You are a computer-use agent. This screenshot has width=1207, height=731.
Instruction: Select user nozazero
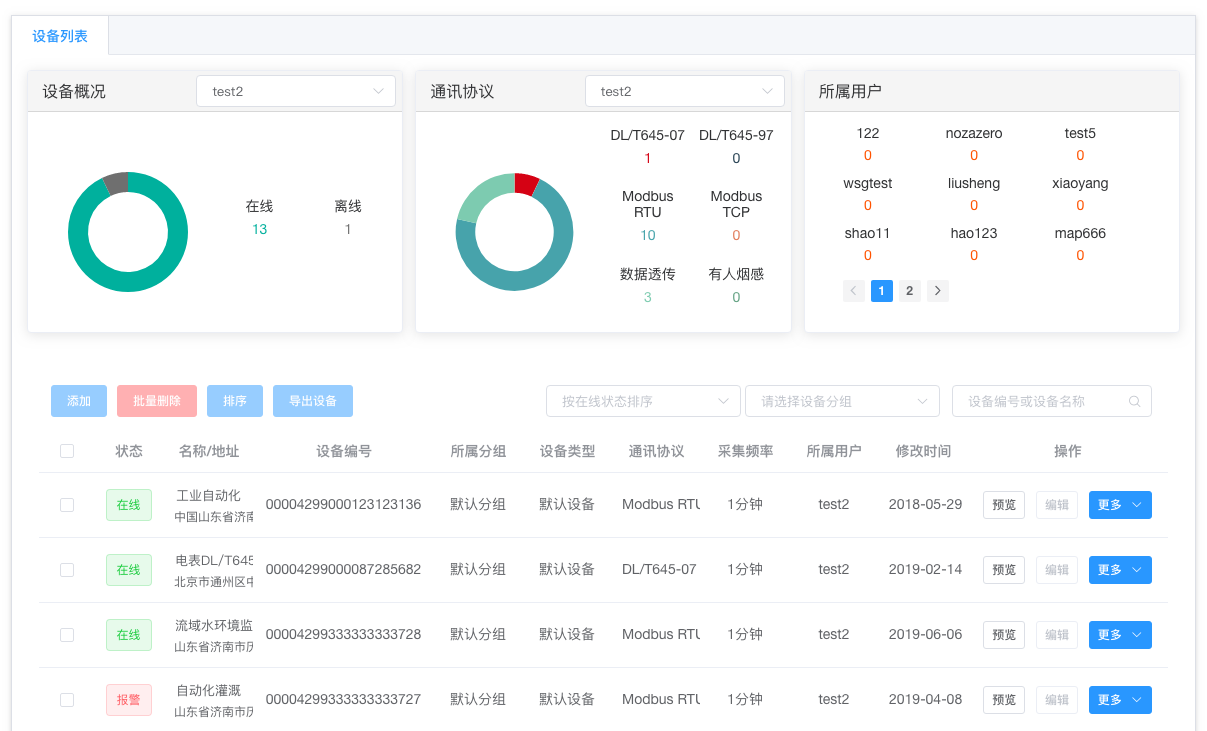pos(974,133)
